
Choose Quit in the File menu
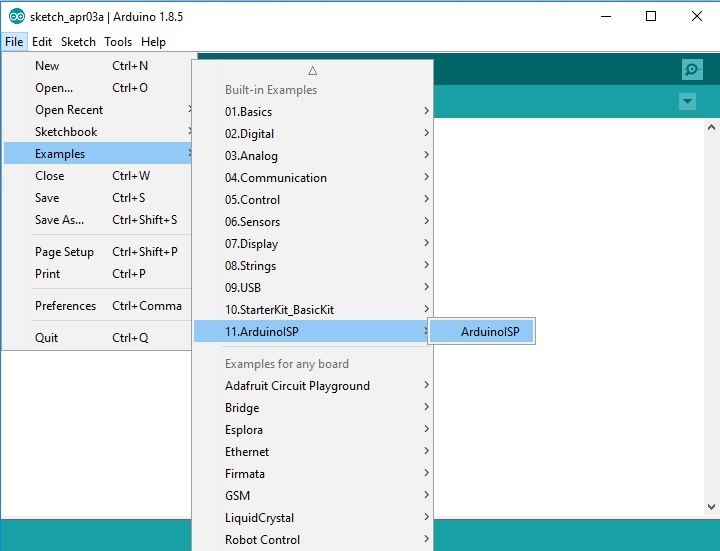coord(97,338)
